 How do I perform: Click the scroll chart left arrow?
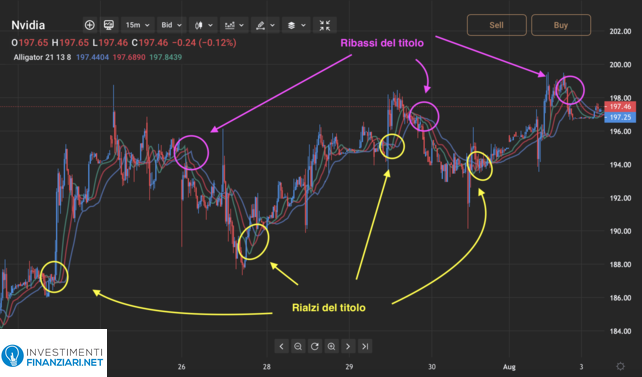(x=281, y=346)
